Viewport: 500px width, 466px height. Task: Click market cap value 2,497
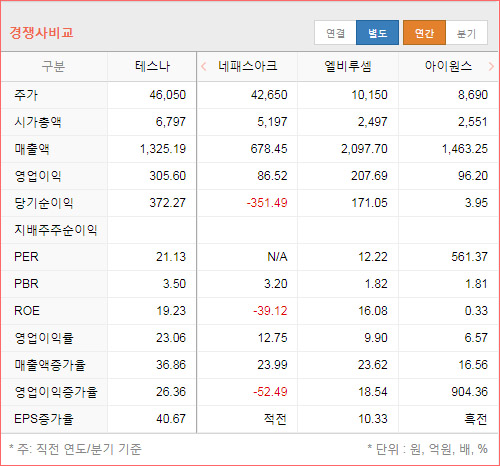pyautogui.click(x=373, y=122)
